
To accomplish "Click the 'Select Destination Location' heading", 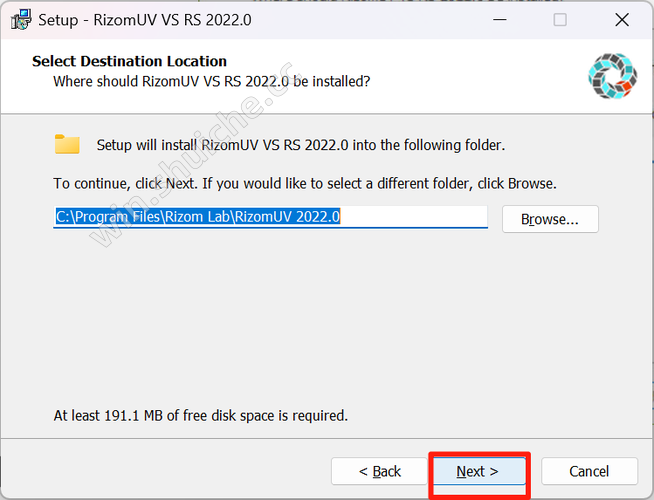I will click(129, 61).
